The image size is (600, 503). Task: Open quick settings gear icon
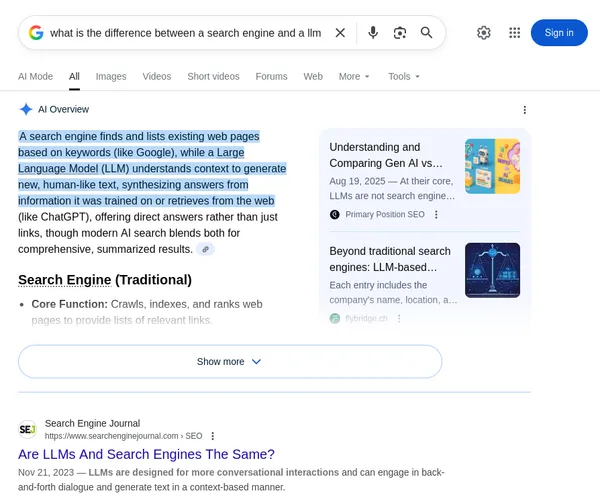click(484, 33)
